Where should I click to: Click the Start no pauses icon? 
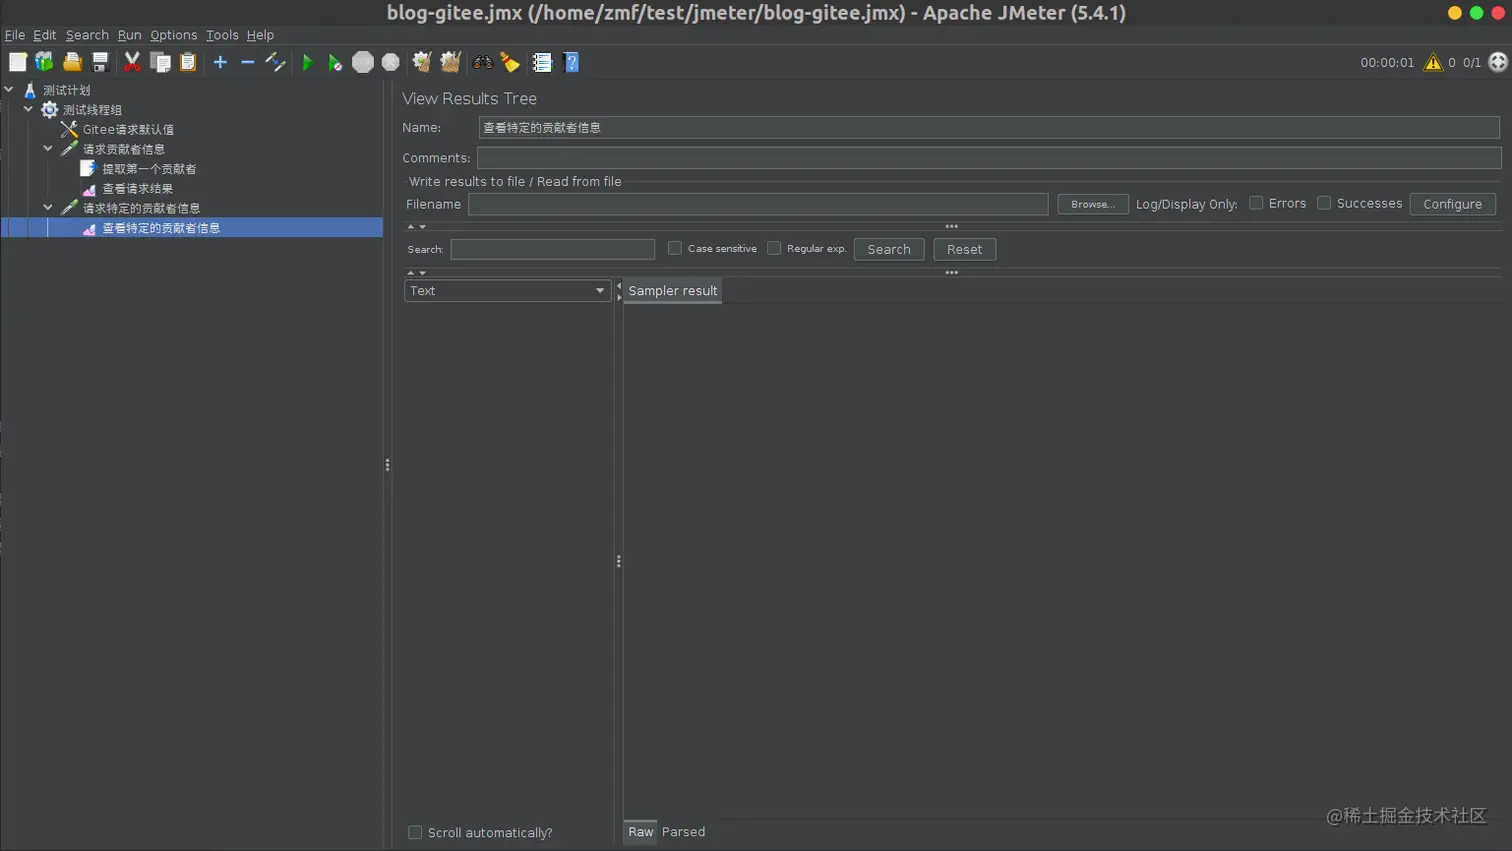click(335, 63)
